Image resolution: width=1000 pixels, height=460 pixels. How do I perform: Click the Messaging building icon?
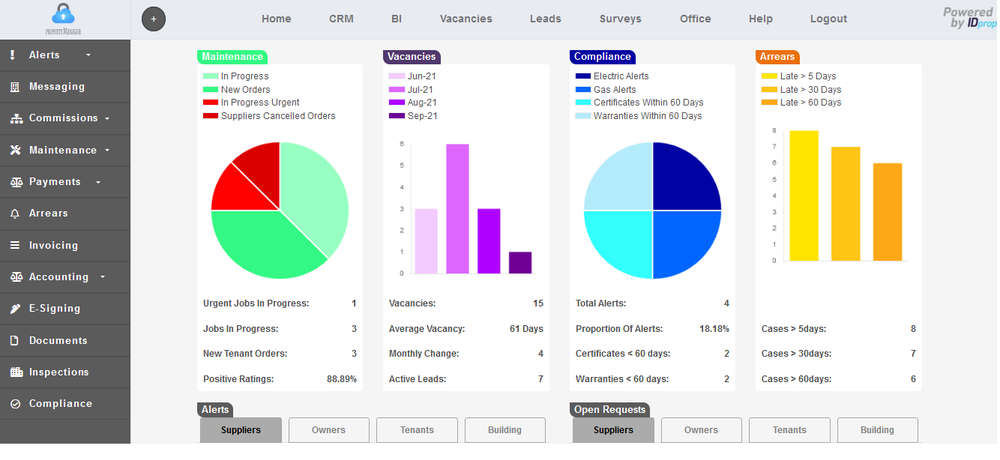[x=15, y=87]
